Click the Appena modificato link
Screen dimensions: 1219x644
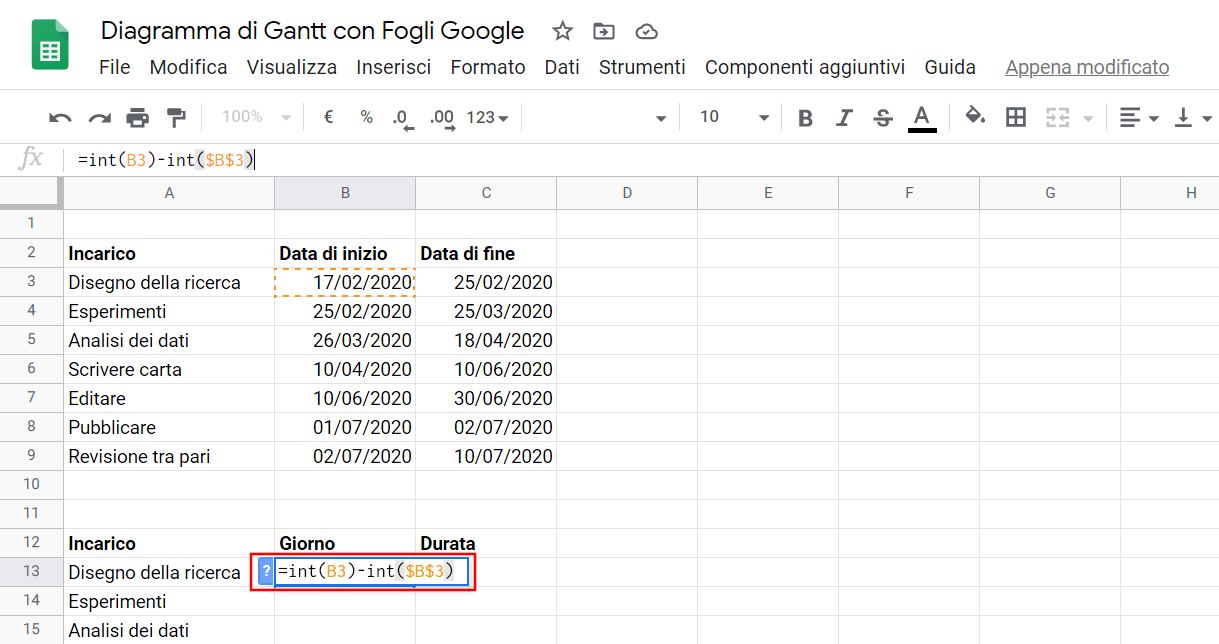click(x=1087, y=67)
